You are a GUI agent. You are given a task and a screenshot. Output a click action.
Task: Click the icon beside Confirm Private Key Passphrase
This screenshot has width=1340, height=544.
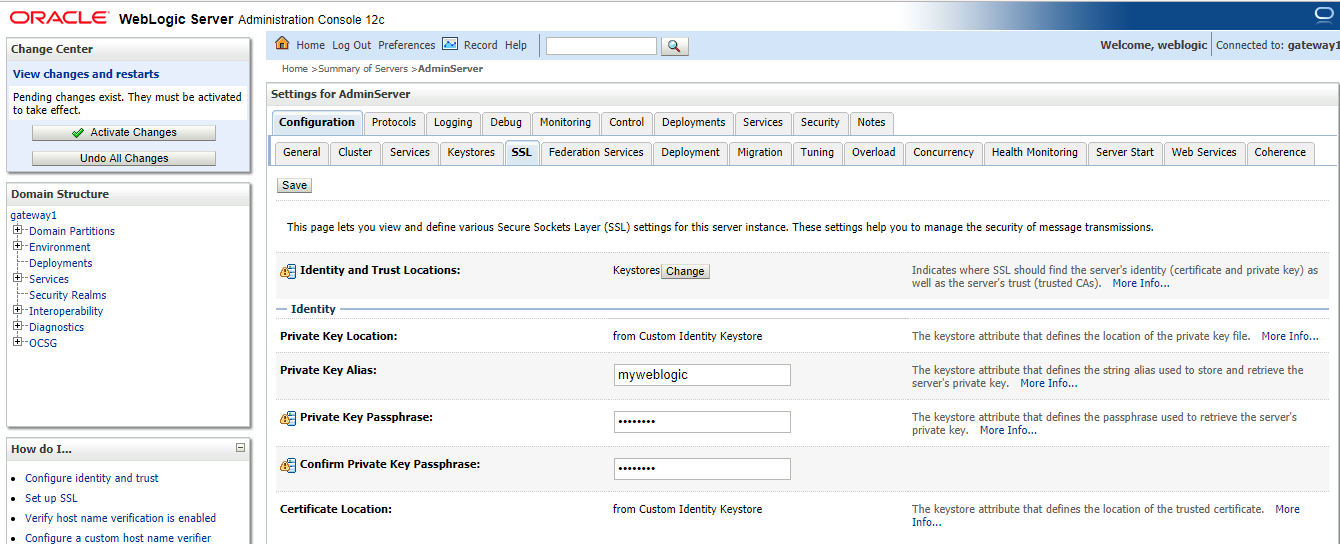point(288,465)
